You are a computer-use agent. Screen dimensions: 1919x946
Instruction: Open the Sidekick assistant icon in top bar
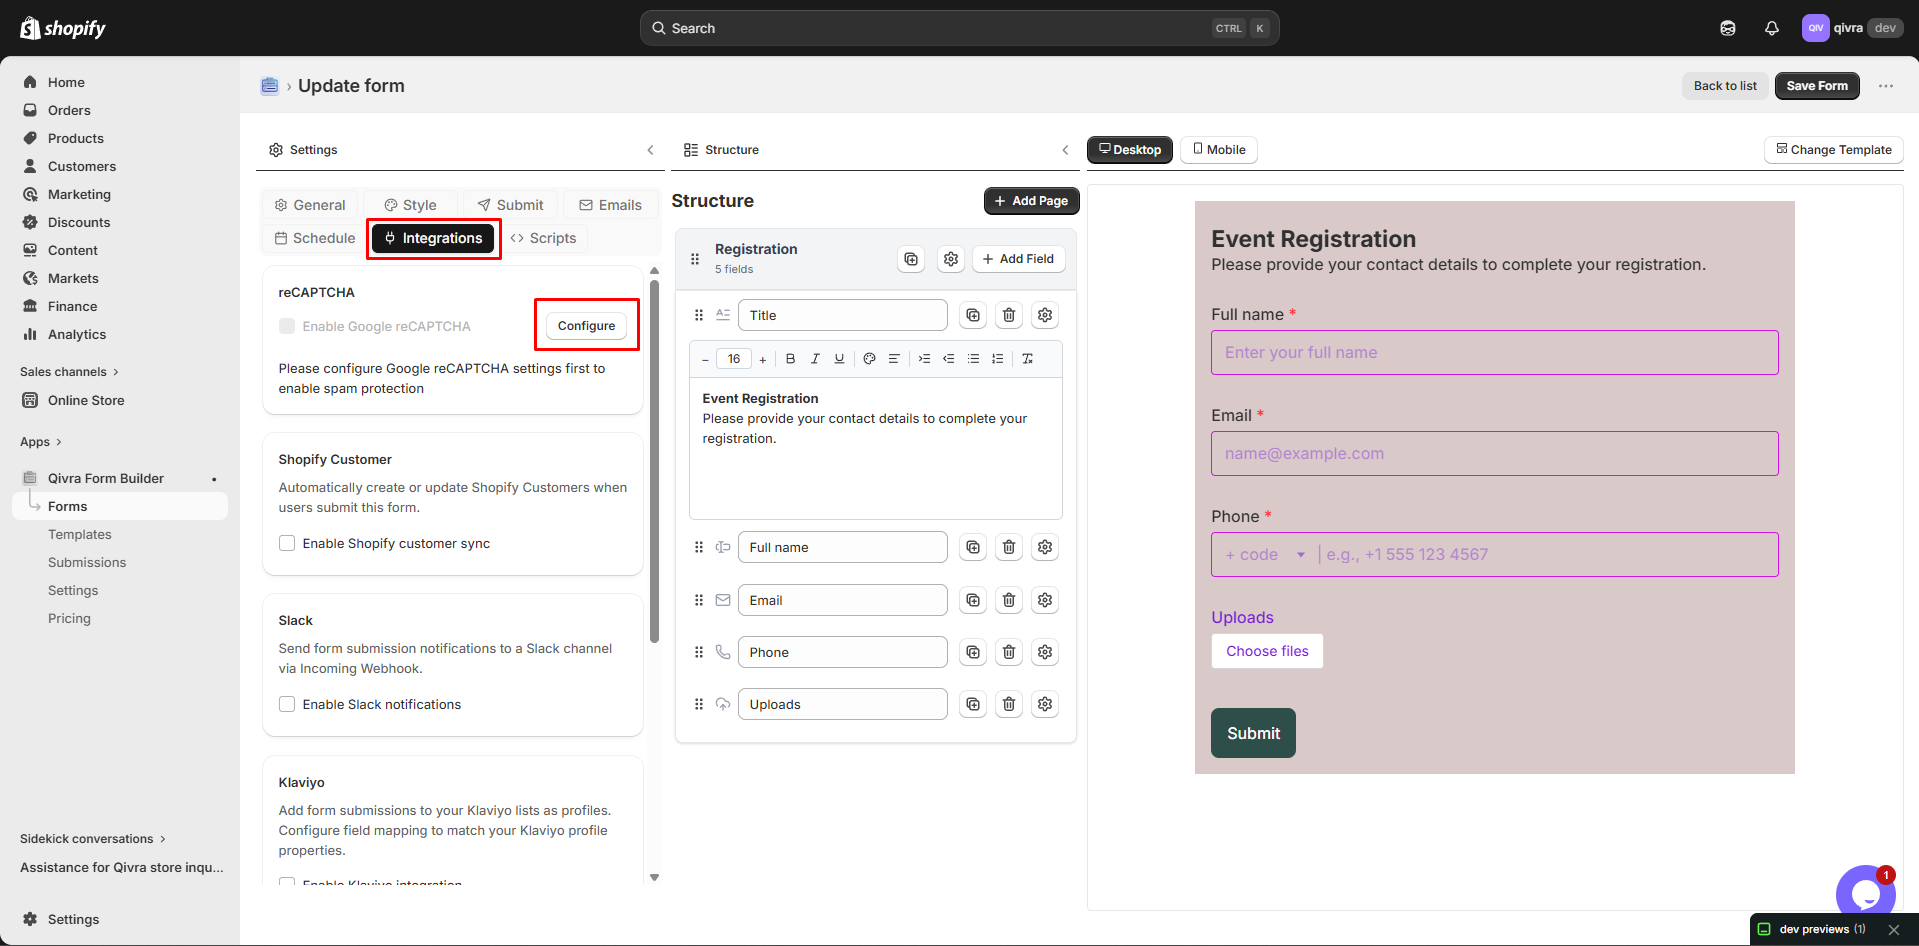tap(1728, 28)
